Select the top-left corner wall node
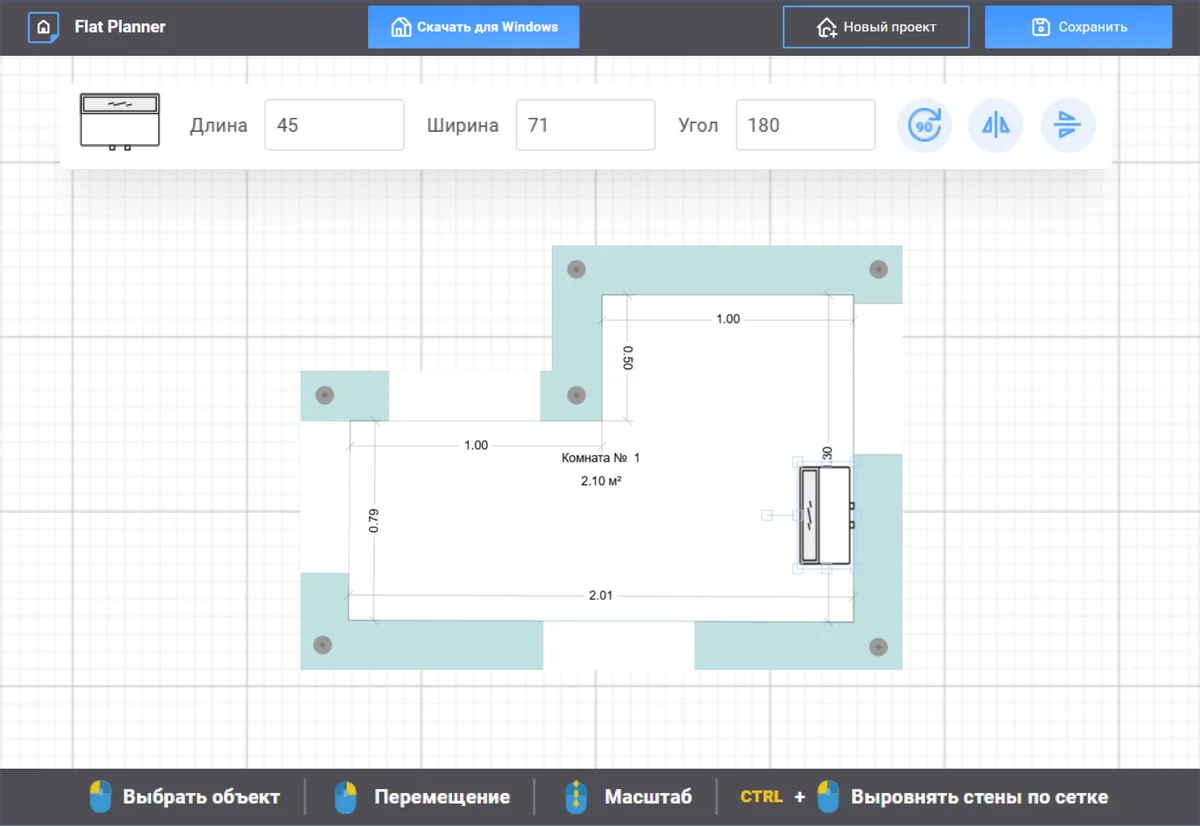The height and width of the screenshot is (826, 1200). [x=575, y=269]
